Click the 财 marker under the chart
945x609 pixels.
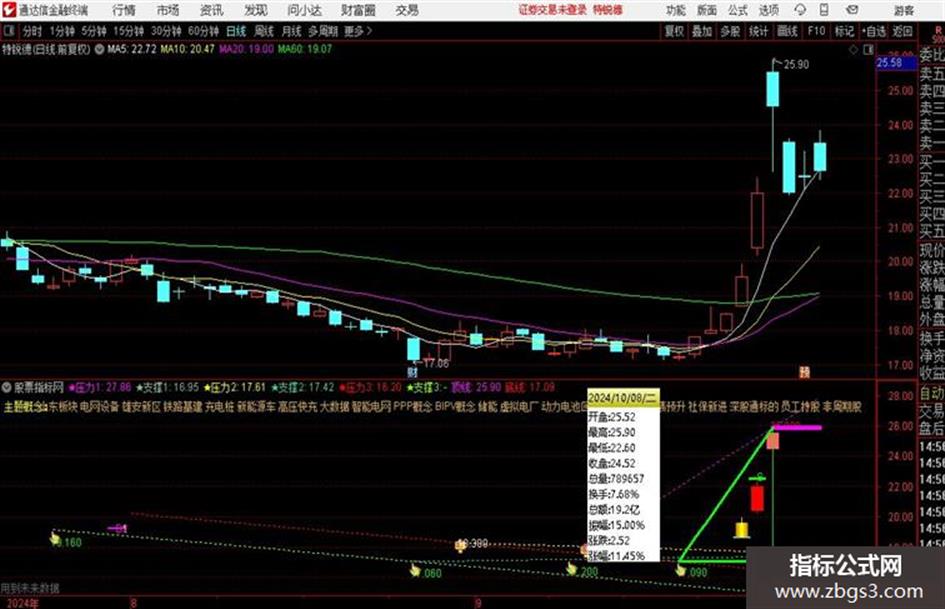coord(413,373)
